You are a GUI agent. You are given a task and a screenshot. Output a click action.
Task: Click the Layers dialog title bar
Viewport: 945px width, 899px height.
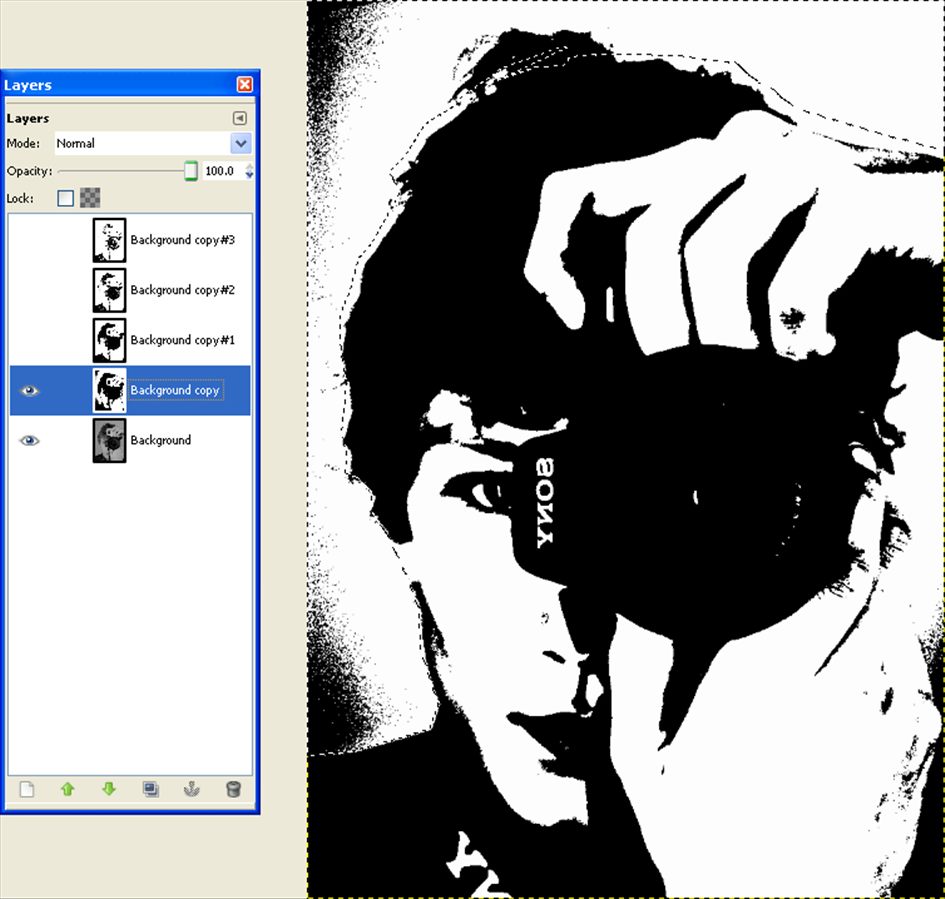click(130, 84)
